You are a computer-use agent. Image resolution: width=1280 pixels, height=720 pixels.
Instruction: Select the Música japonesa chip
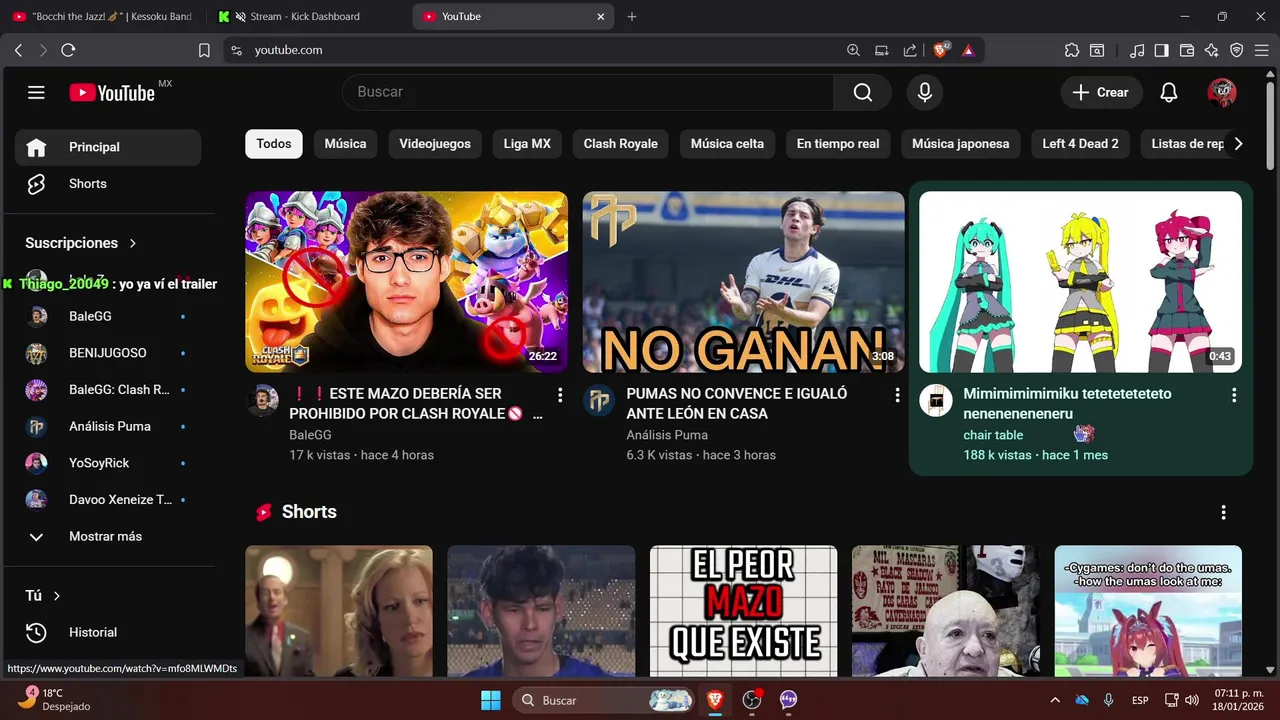[961, 144]
